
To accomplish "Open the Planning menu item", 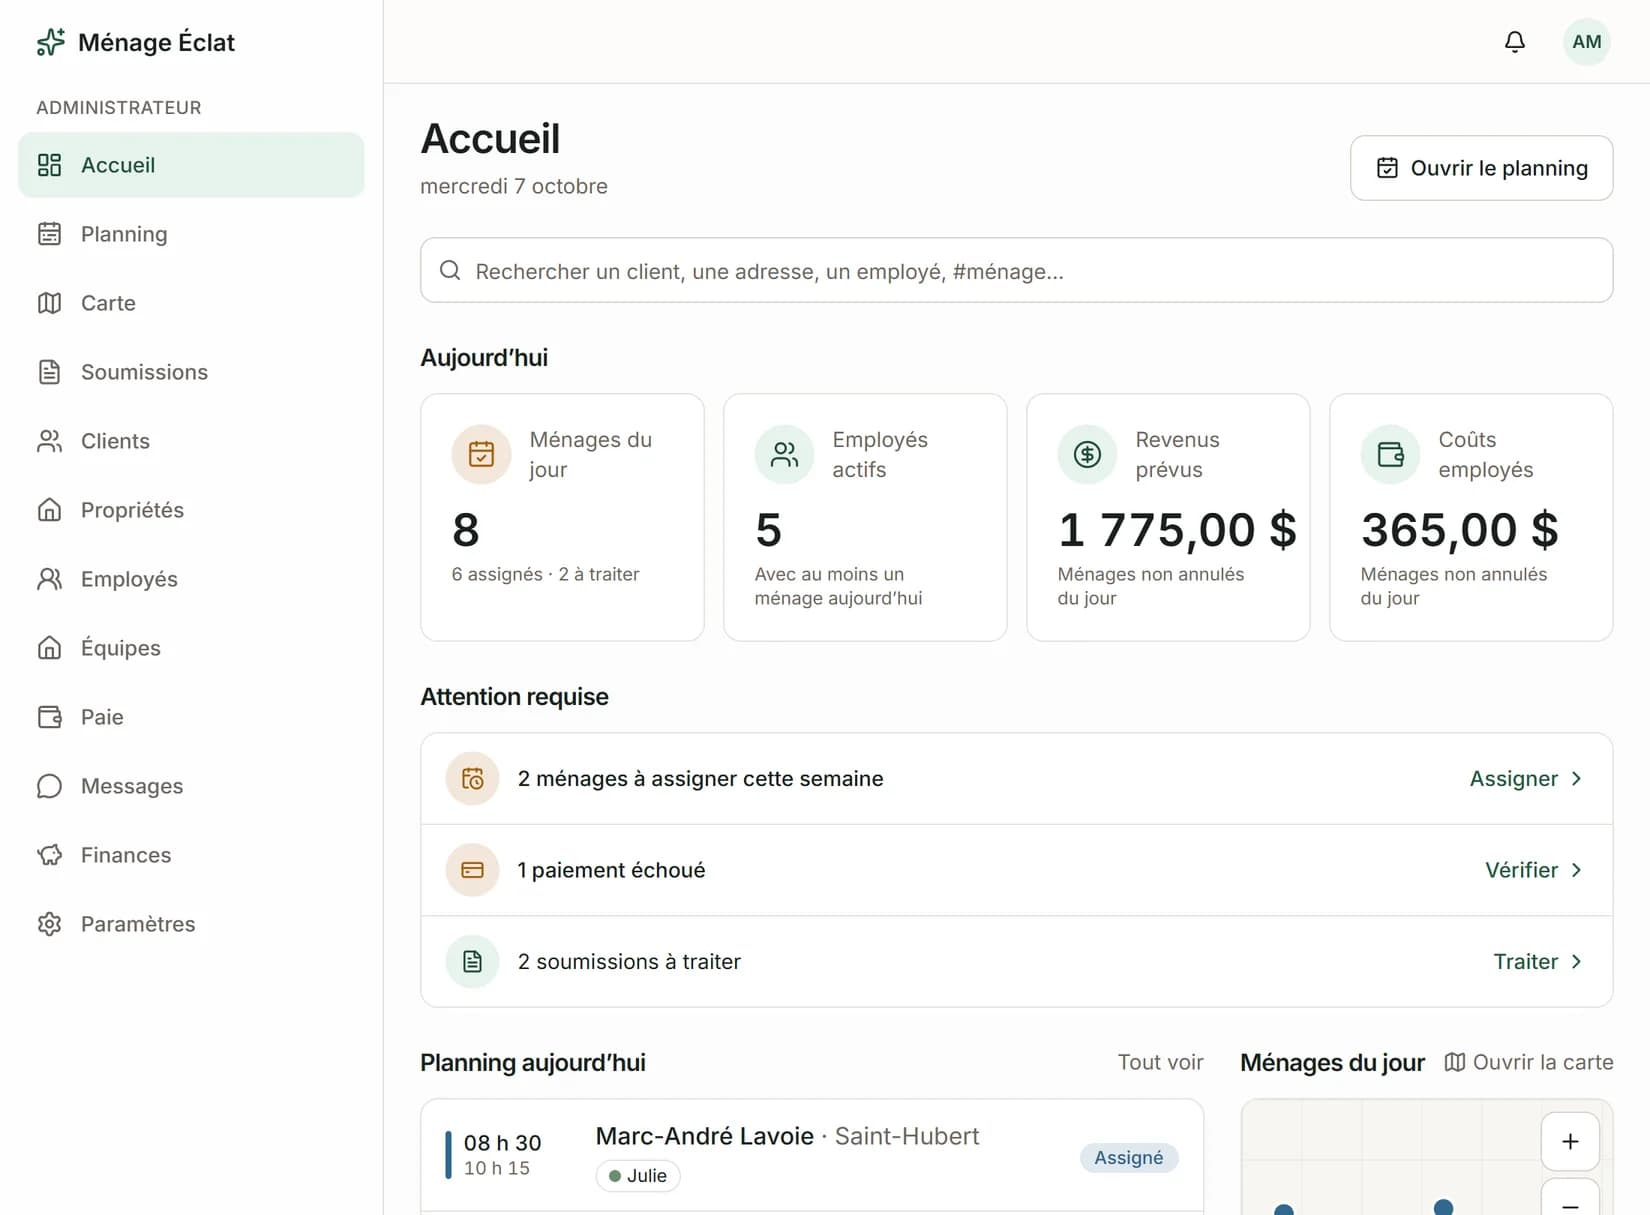I will [191, 234].
